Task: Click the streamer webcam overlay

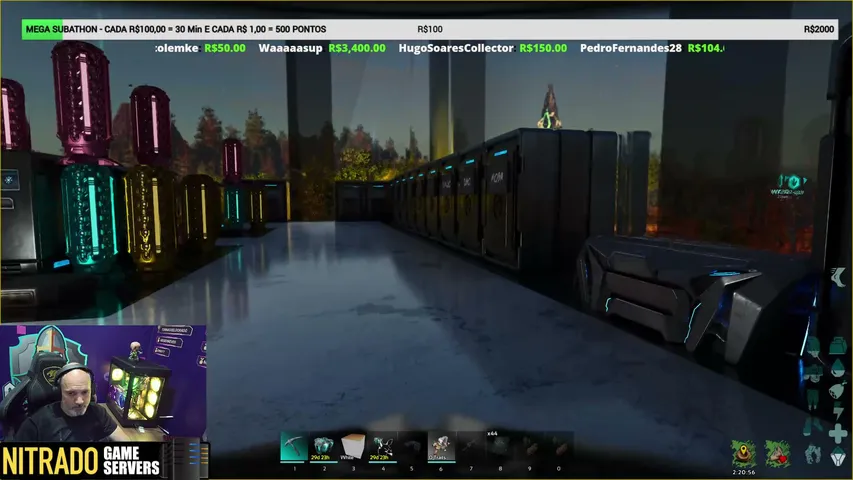Action: tap(103, 383)
